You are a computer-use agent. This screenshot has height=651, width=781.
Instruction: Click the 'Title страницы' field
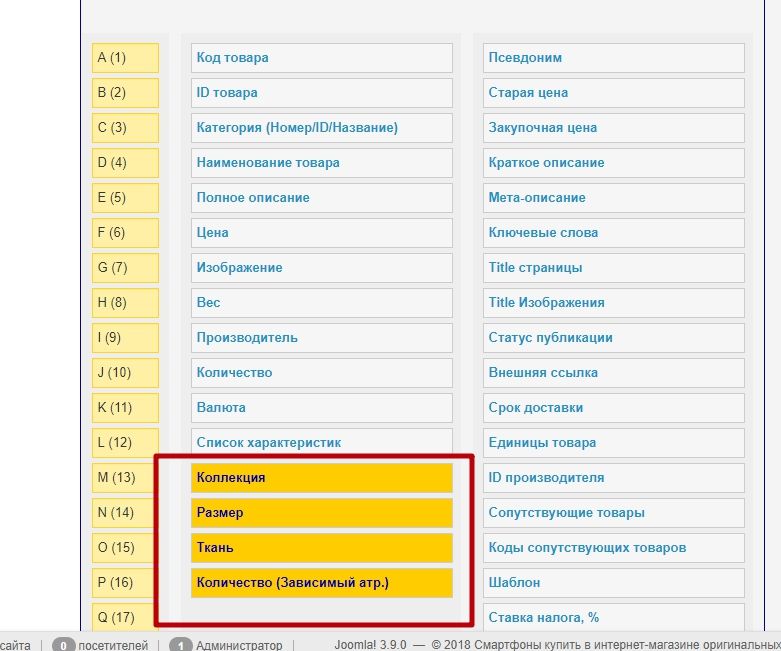(x=614, y=268)
